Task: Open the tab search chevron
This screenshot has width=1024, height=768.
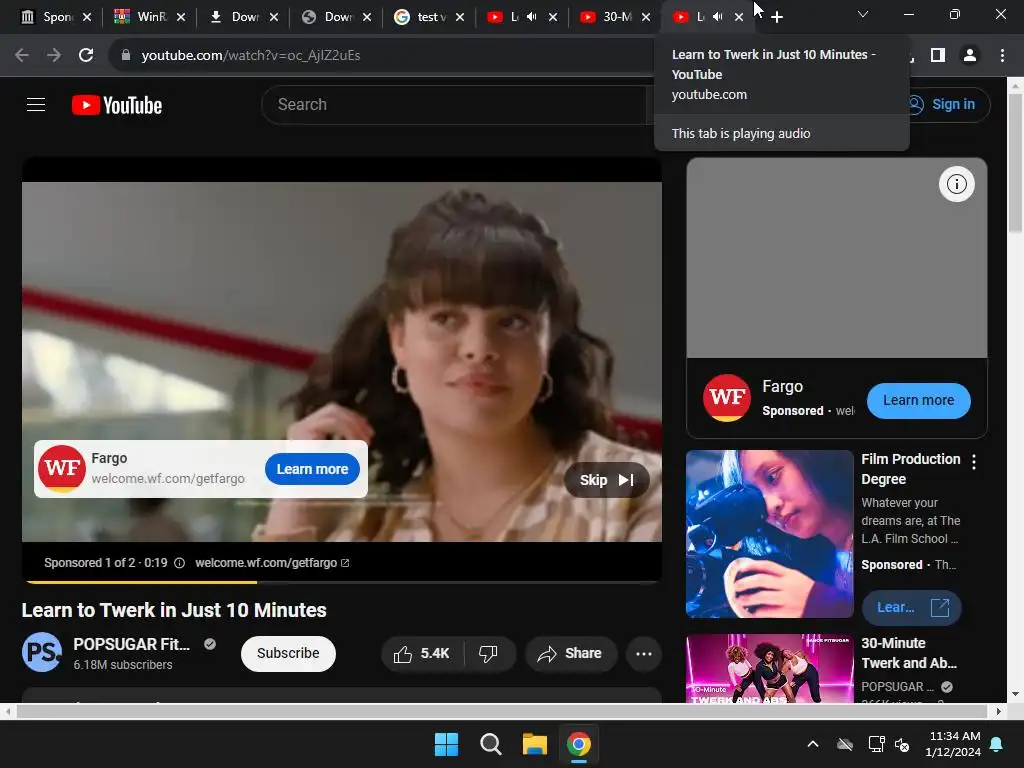Action: [863, 14]
